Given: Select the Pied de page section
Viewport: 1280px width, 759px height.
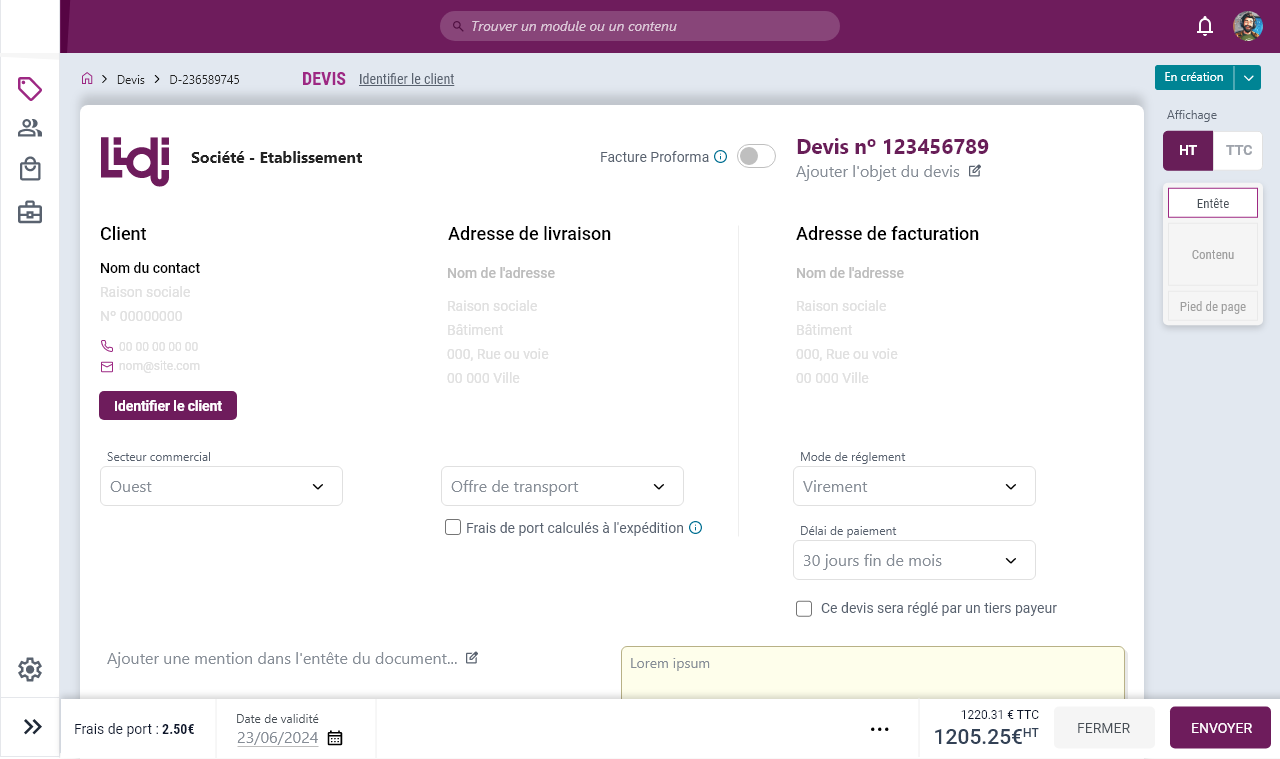Looking at the screenshot, I should click(x=1212, y=307).
